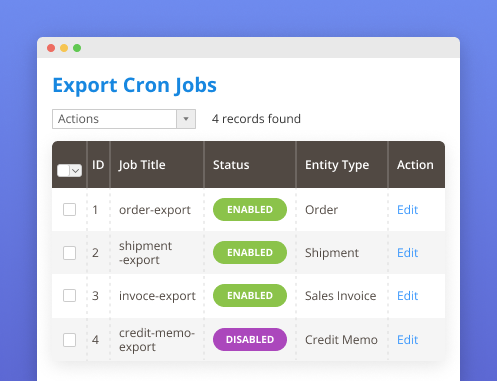Sort by Job Title column header
Image resolution: width=497 pixels, height=381 pixels.
click(142, 165)
